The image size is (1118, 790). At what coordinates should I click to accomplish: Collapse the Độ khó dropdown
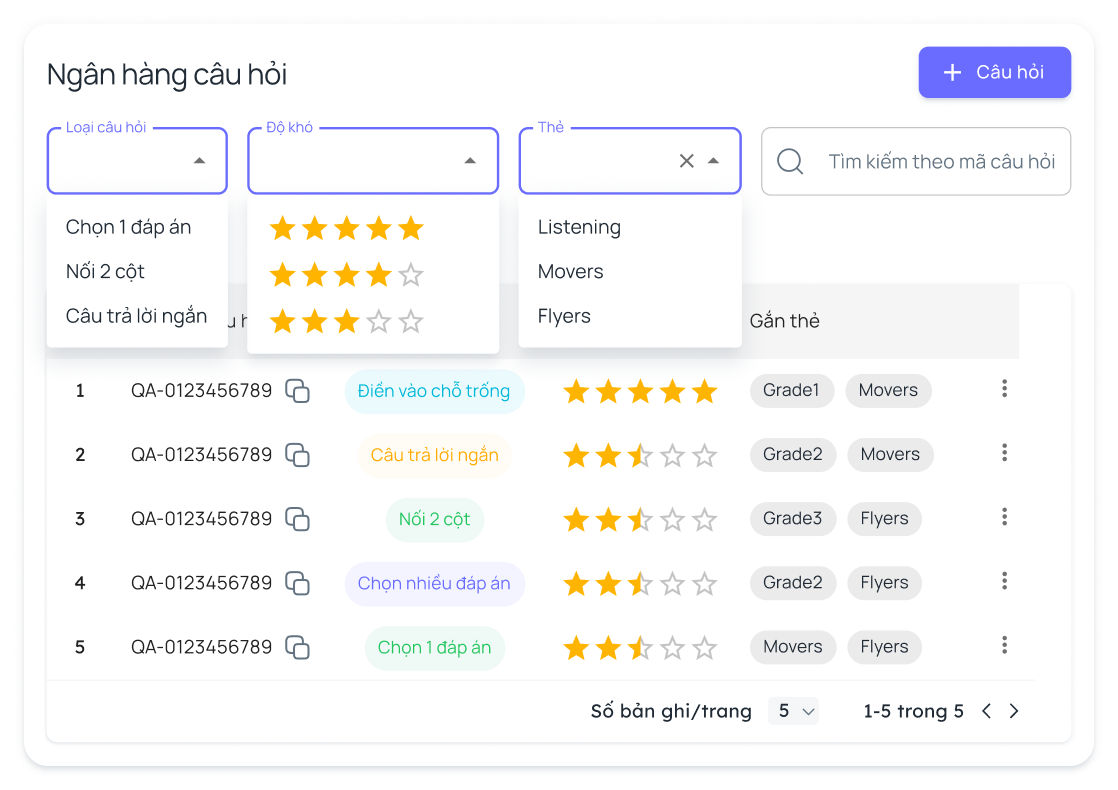click(470, 161)
